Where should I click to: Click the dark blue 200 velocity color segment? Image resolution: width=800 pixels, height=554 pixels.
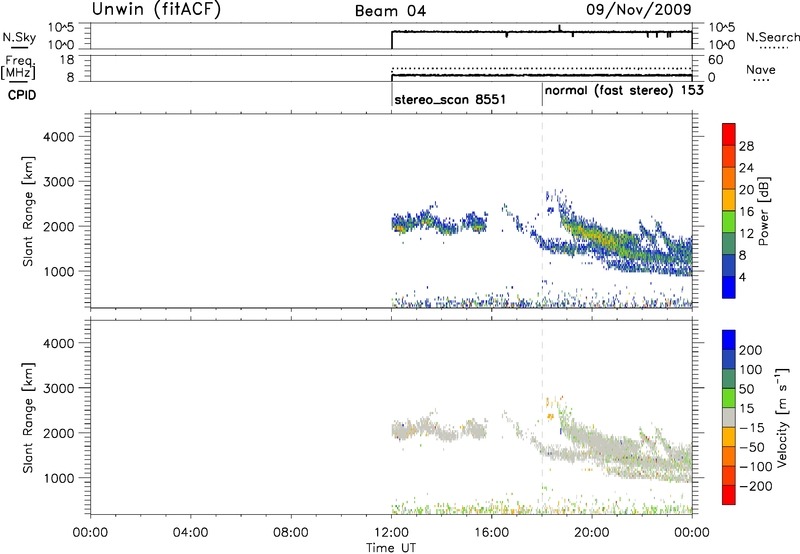click(729, 340)
